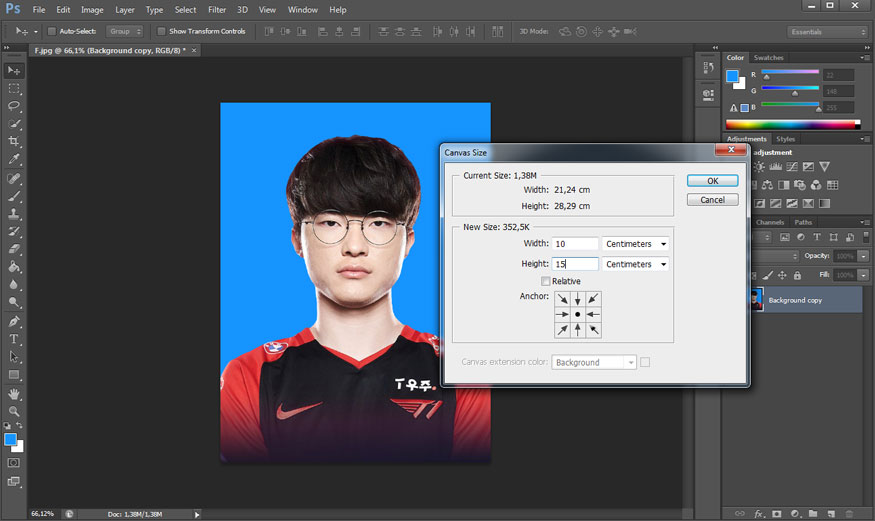The height and width of the screenshot is (521, 875).
Task: Open Height units Centimeters dropdown
Action: [635, 264]
